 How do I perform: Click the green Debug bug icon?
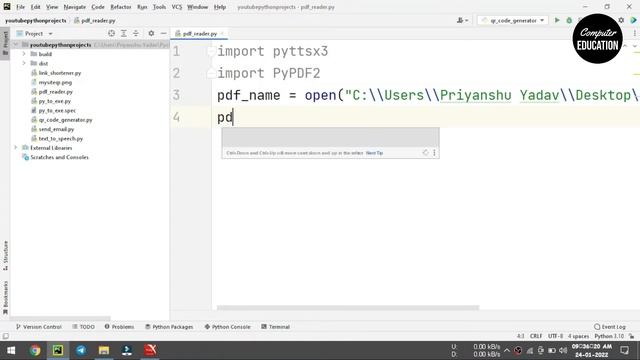(569, 20)
